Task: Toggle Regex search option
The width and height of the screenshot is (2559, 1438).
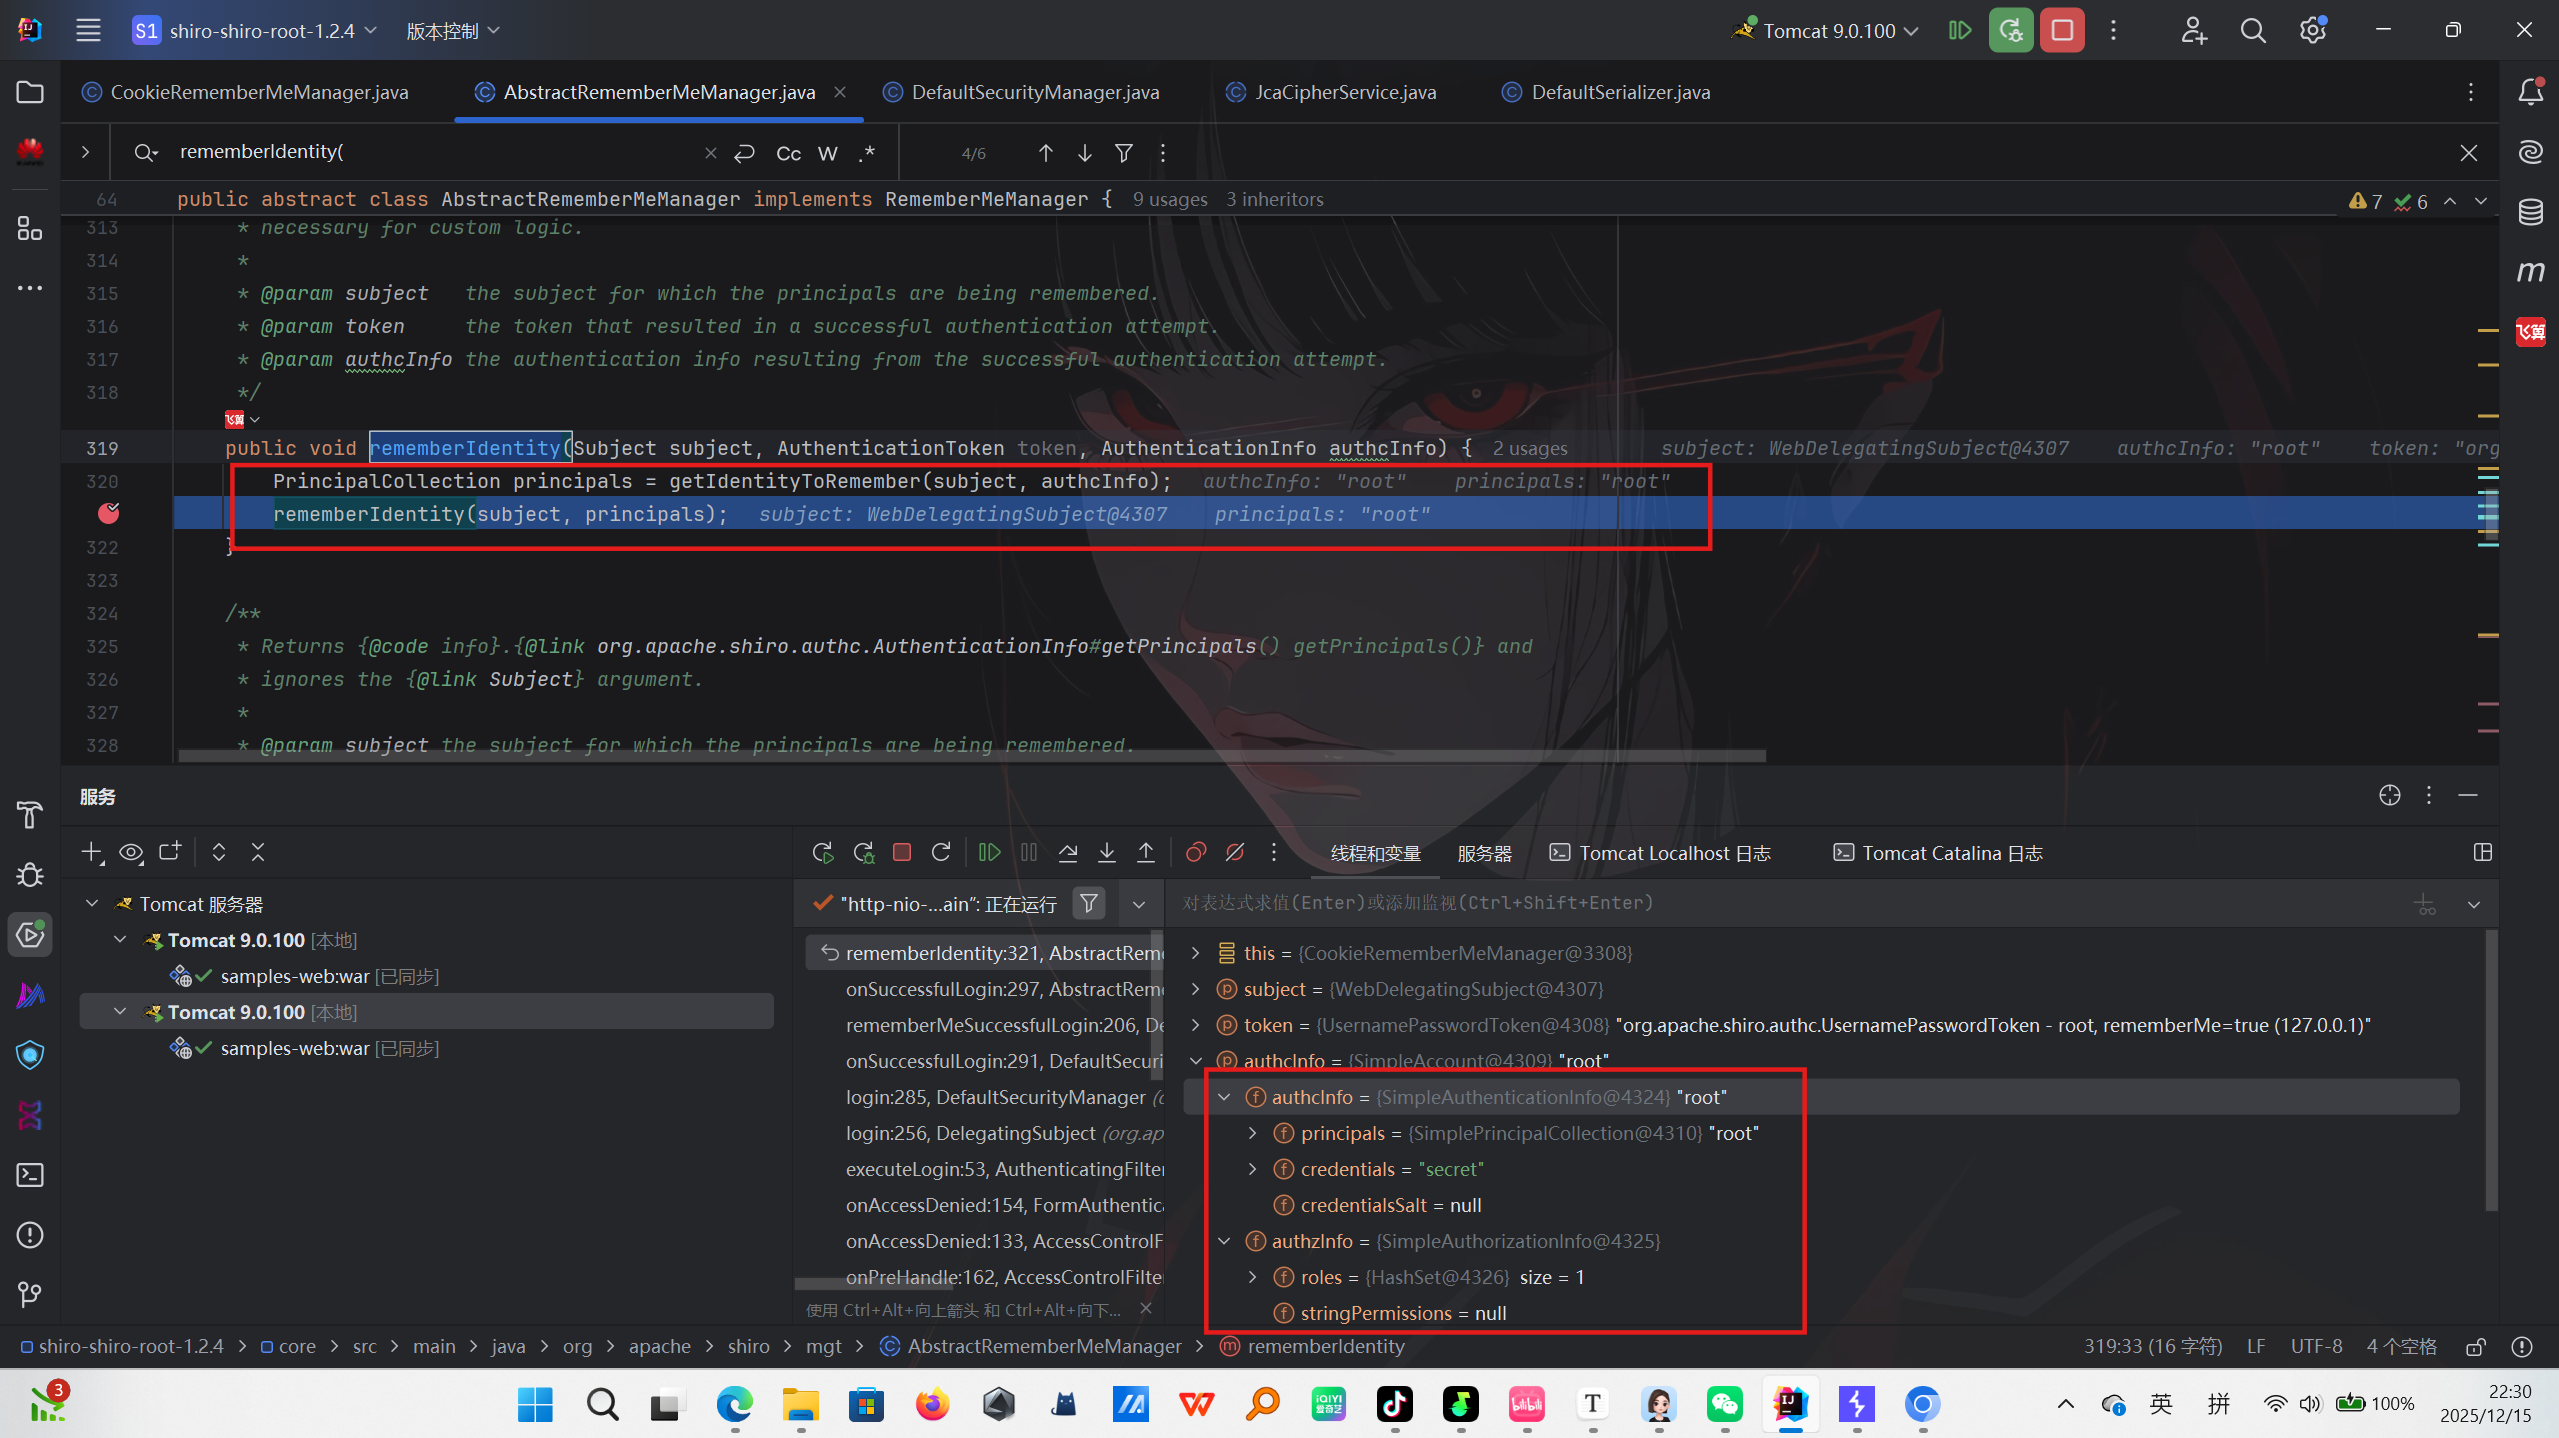Action: tap(867, 153)
